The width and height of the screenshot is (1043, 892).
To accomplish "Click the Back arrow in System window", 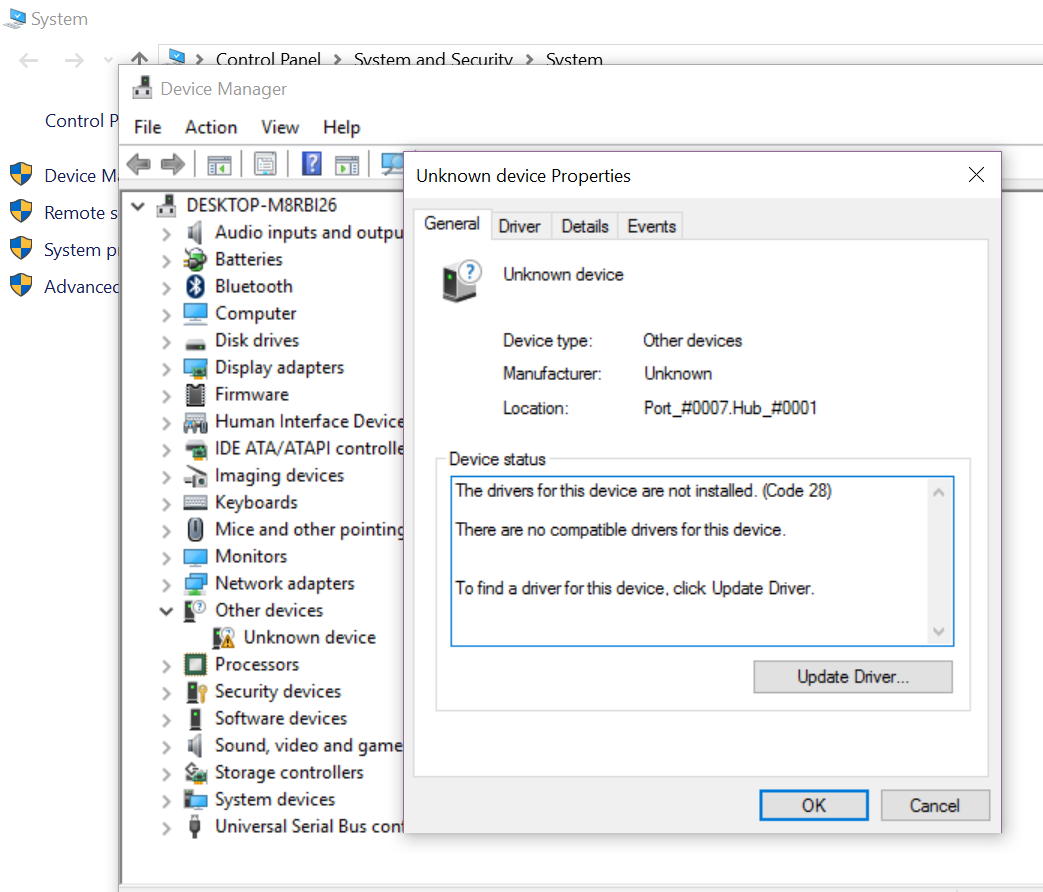I will click(x=29, y=61).
